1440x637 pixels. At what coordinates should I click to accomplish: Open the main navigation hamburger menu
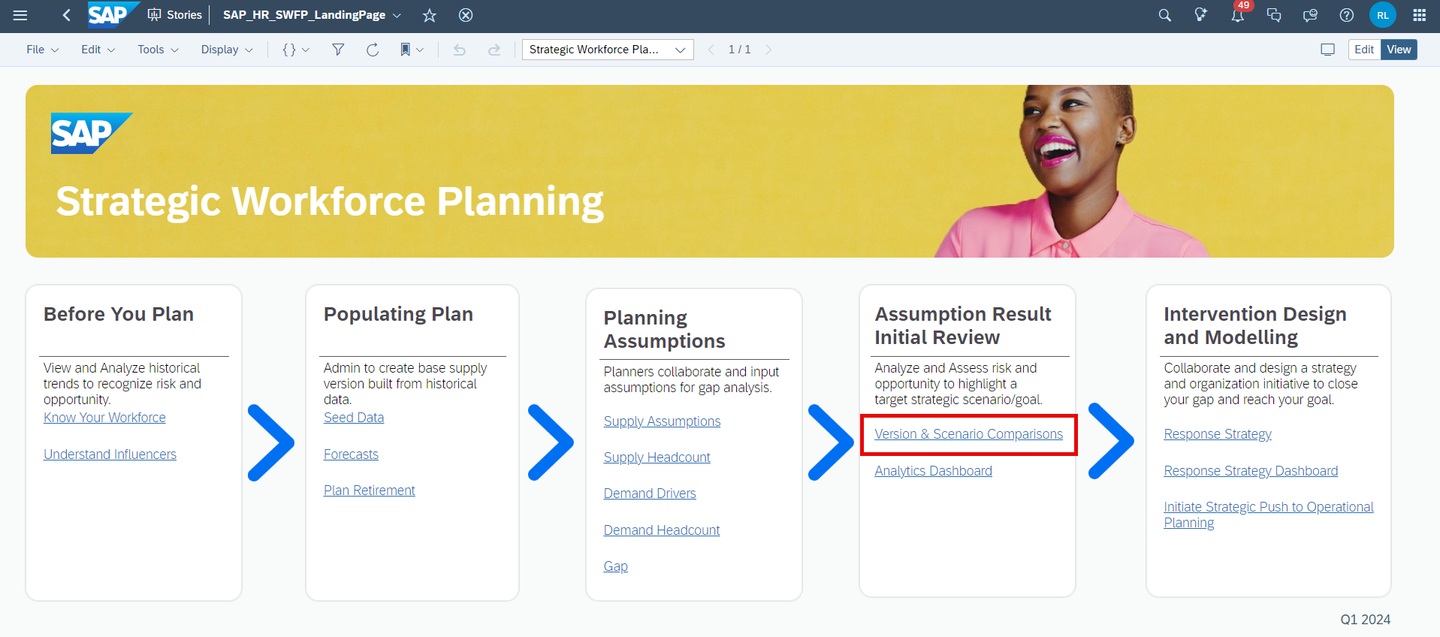(x=20, y=15)
